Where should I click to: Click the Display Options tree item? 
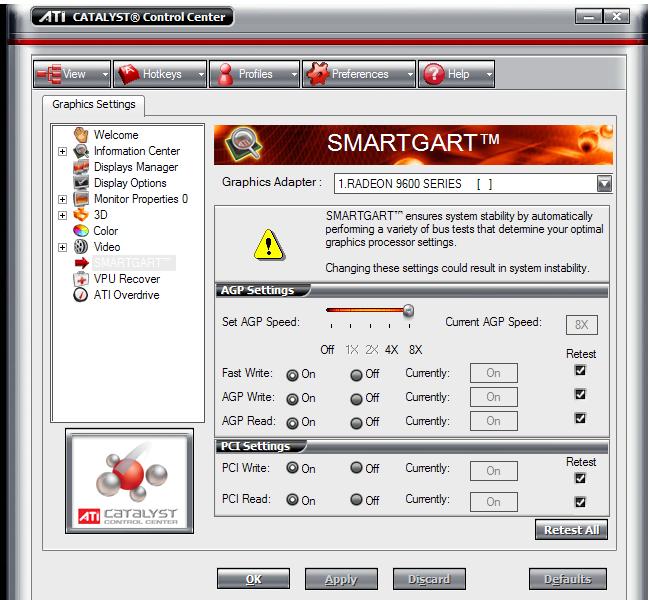(x=130, y=183)
